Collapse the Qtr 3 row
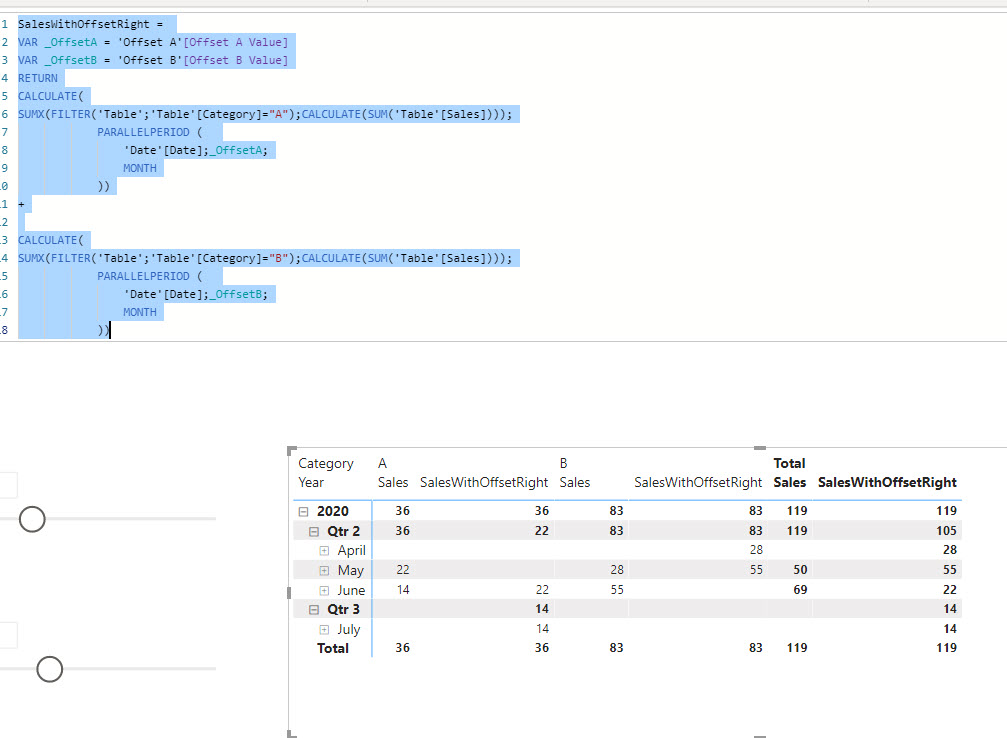Screen dimensions: 1007x738 tap(314, 610)
